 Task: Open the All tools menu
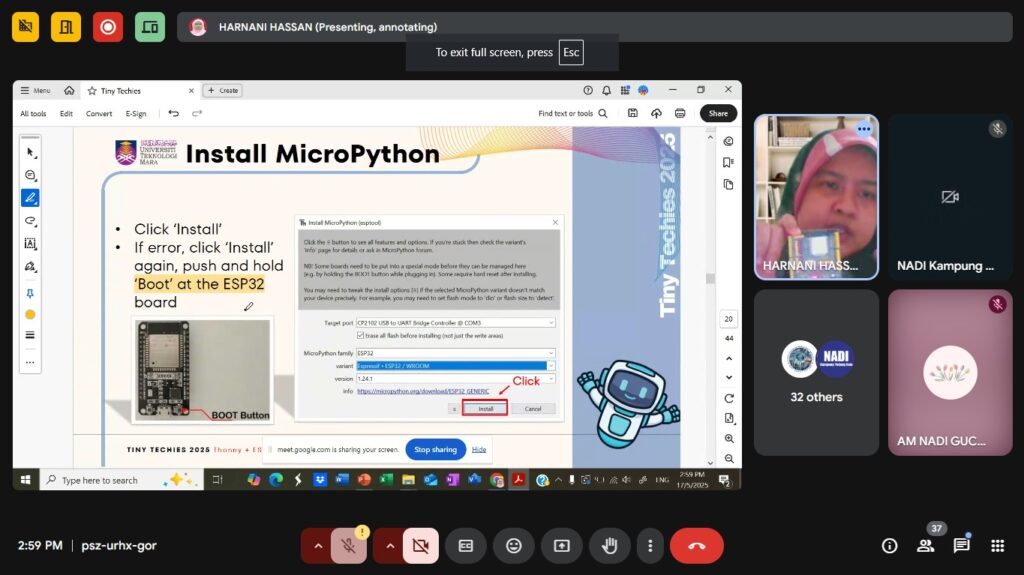point(33,114)
